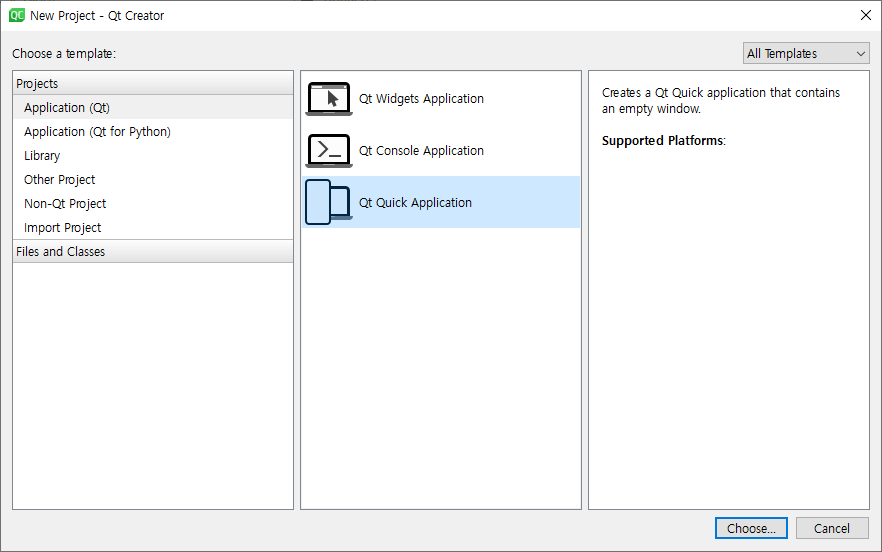Select Application (Qt for Python) category
This screenshot has width=882, height=552.
pos(153,132)
